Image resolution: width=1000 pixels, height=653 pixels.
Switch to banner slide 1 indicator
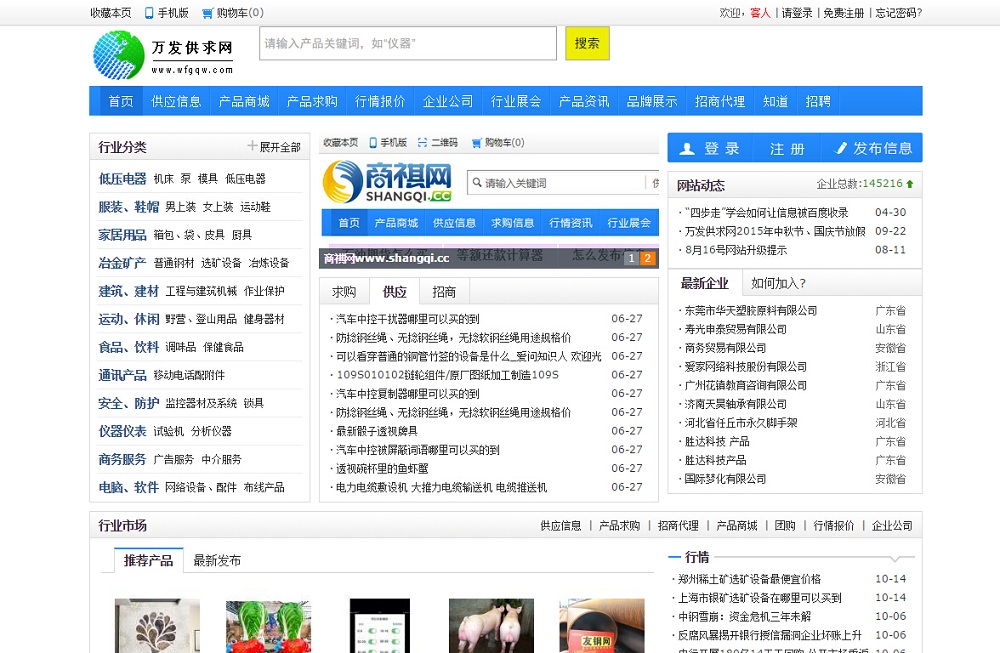click(631, 258)
